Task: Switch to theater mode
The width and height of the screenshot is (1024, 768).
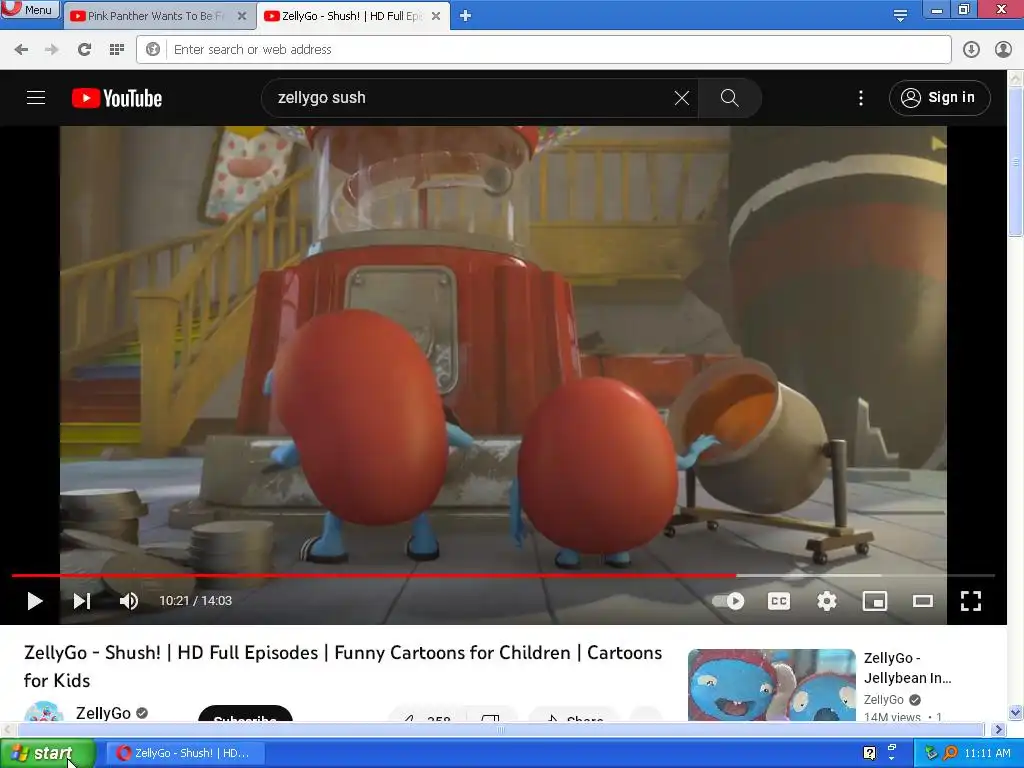Action: click(923, 601)
